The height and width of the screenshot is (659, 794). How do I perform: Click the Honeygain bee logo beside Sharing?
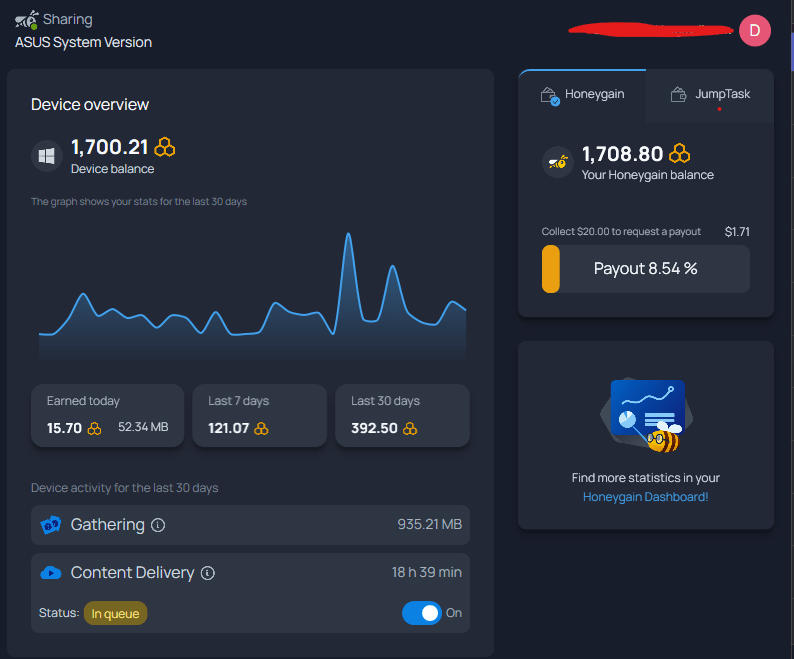26,20
